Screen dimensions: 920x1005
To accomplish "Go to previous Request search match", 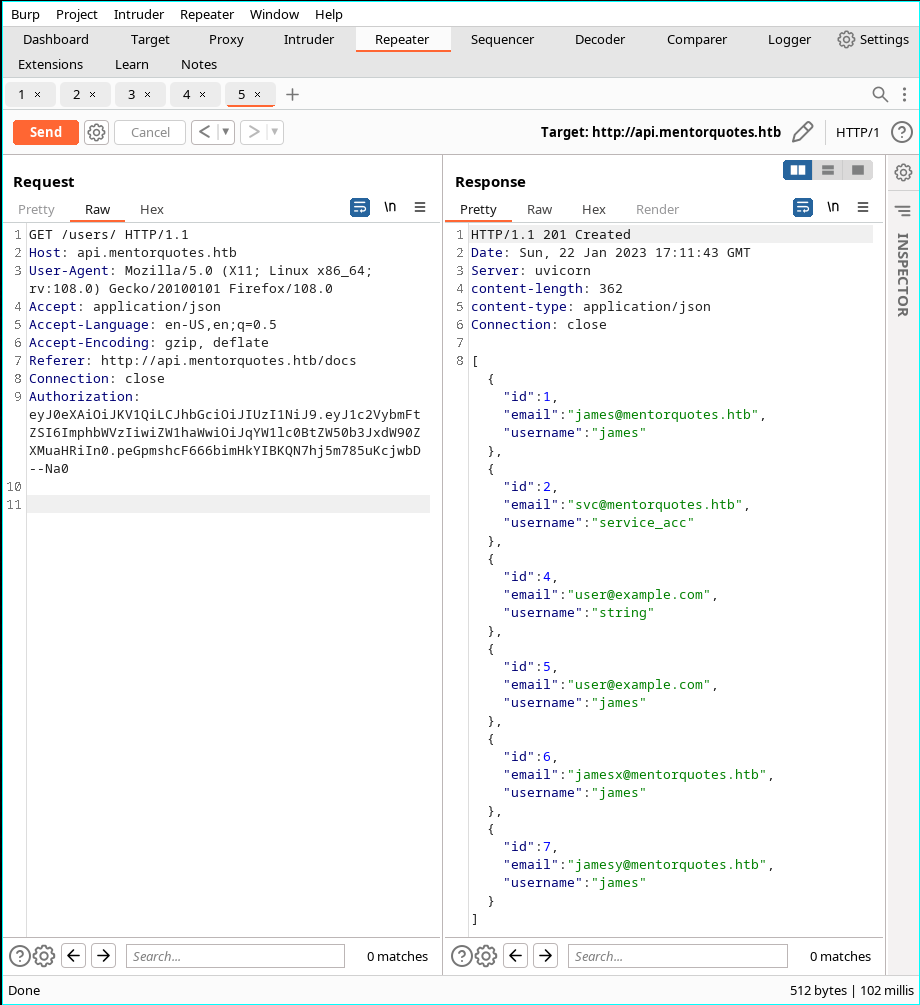I will [74, 956].
